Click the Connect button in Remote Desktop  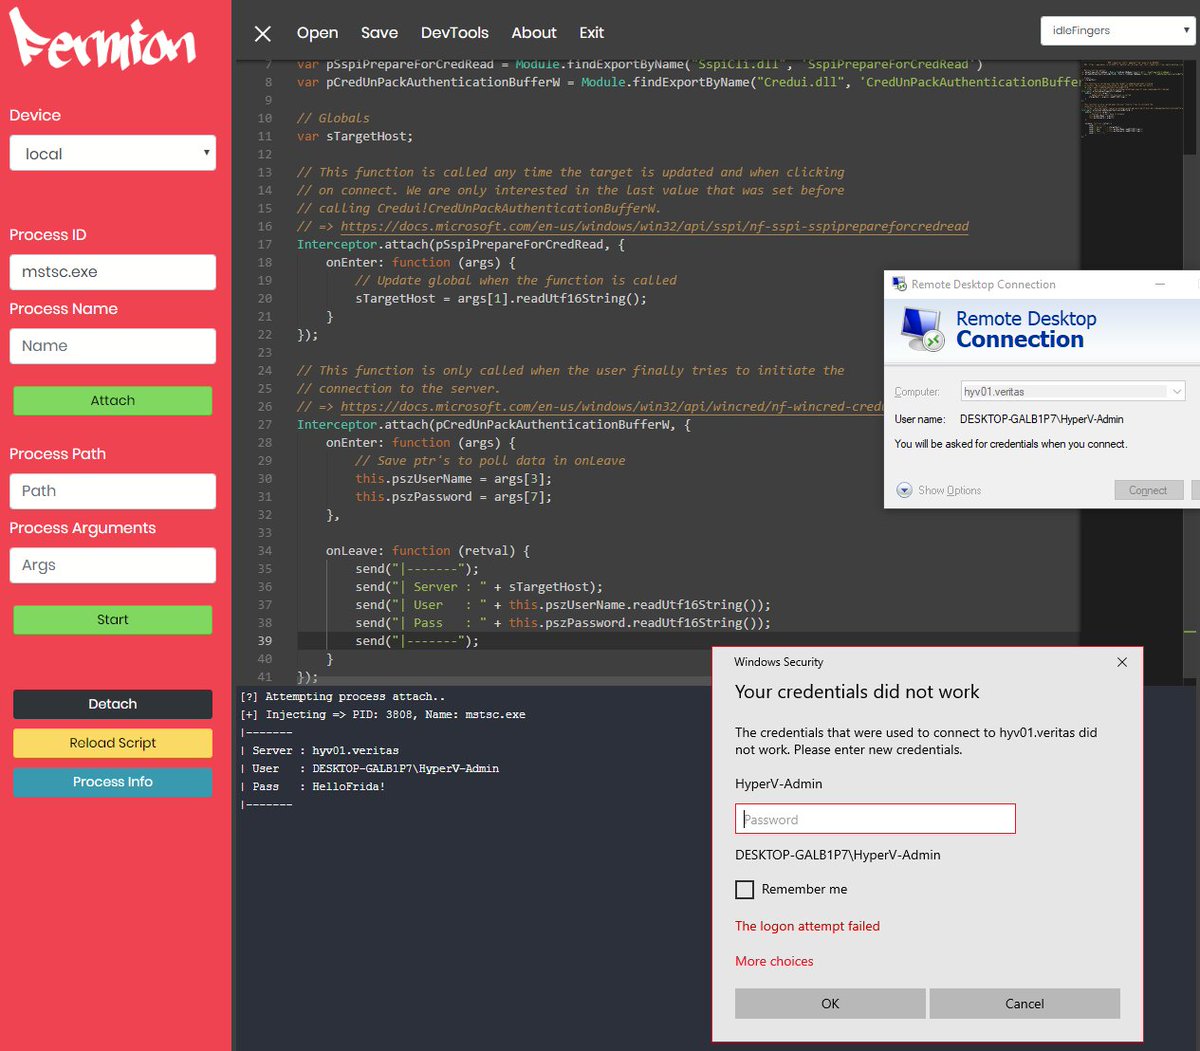(x=1148, y=490)
